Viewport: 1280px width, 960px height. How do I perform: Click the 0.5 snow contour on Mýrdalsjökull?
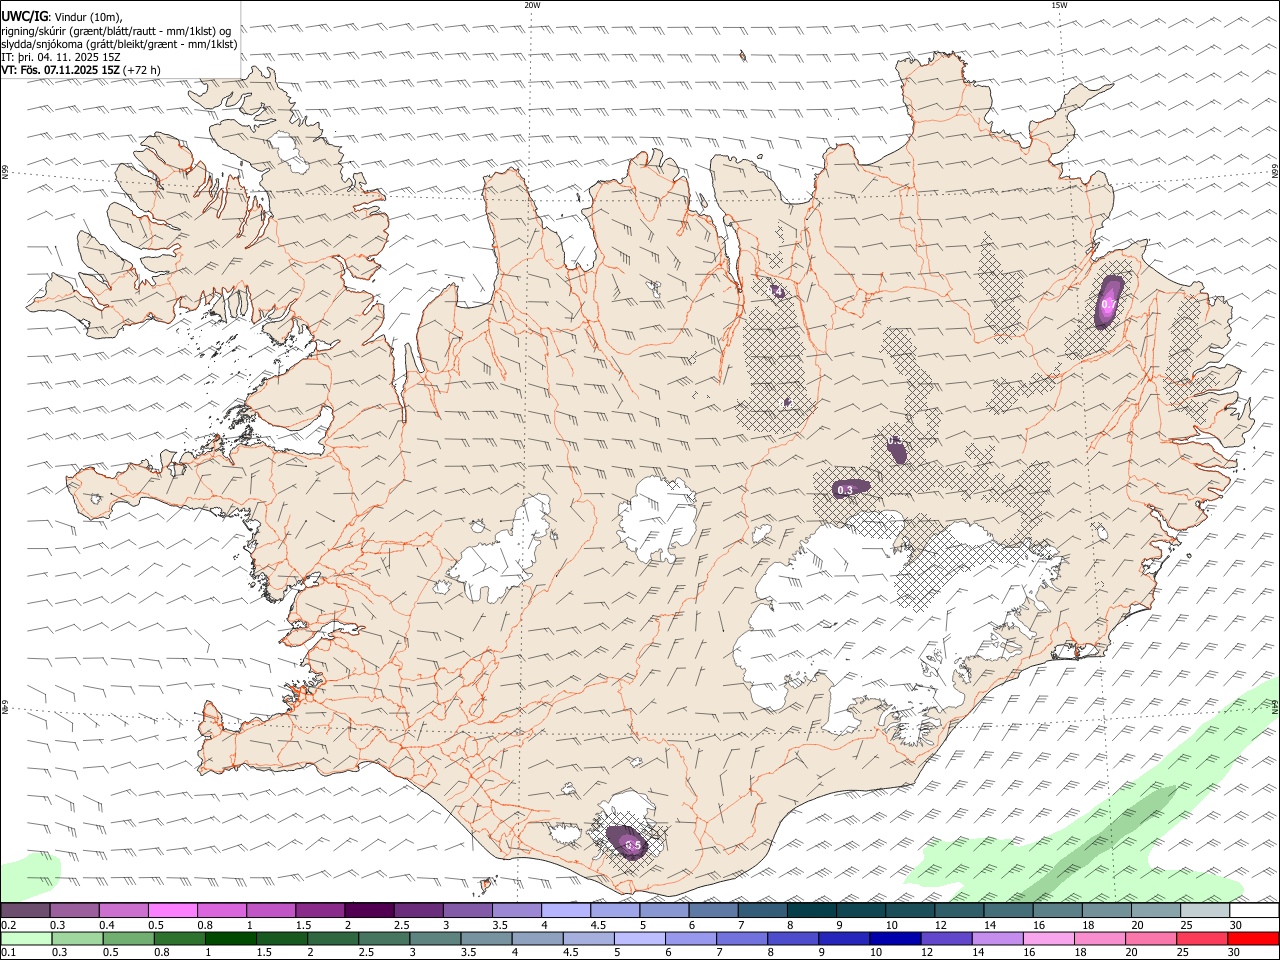click(628, 842)
